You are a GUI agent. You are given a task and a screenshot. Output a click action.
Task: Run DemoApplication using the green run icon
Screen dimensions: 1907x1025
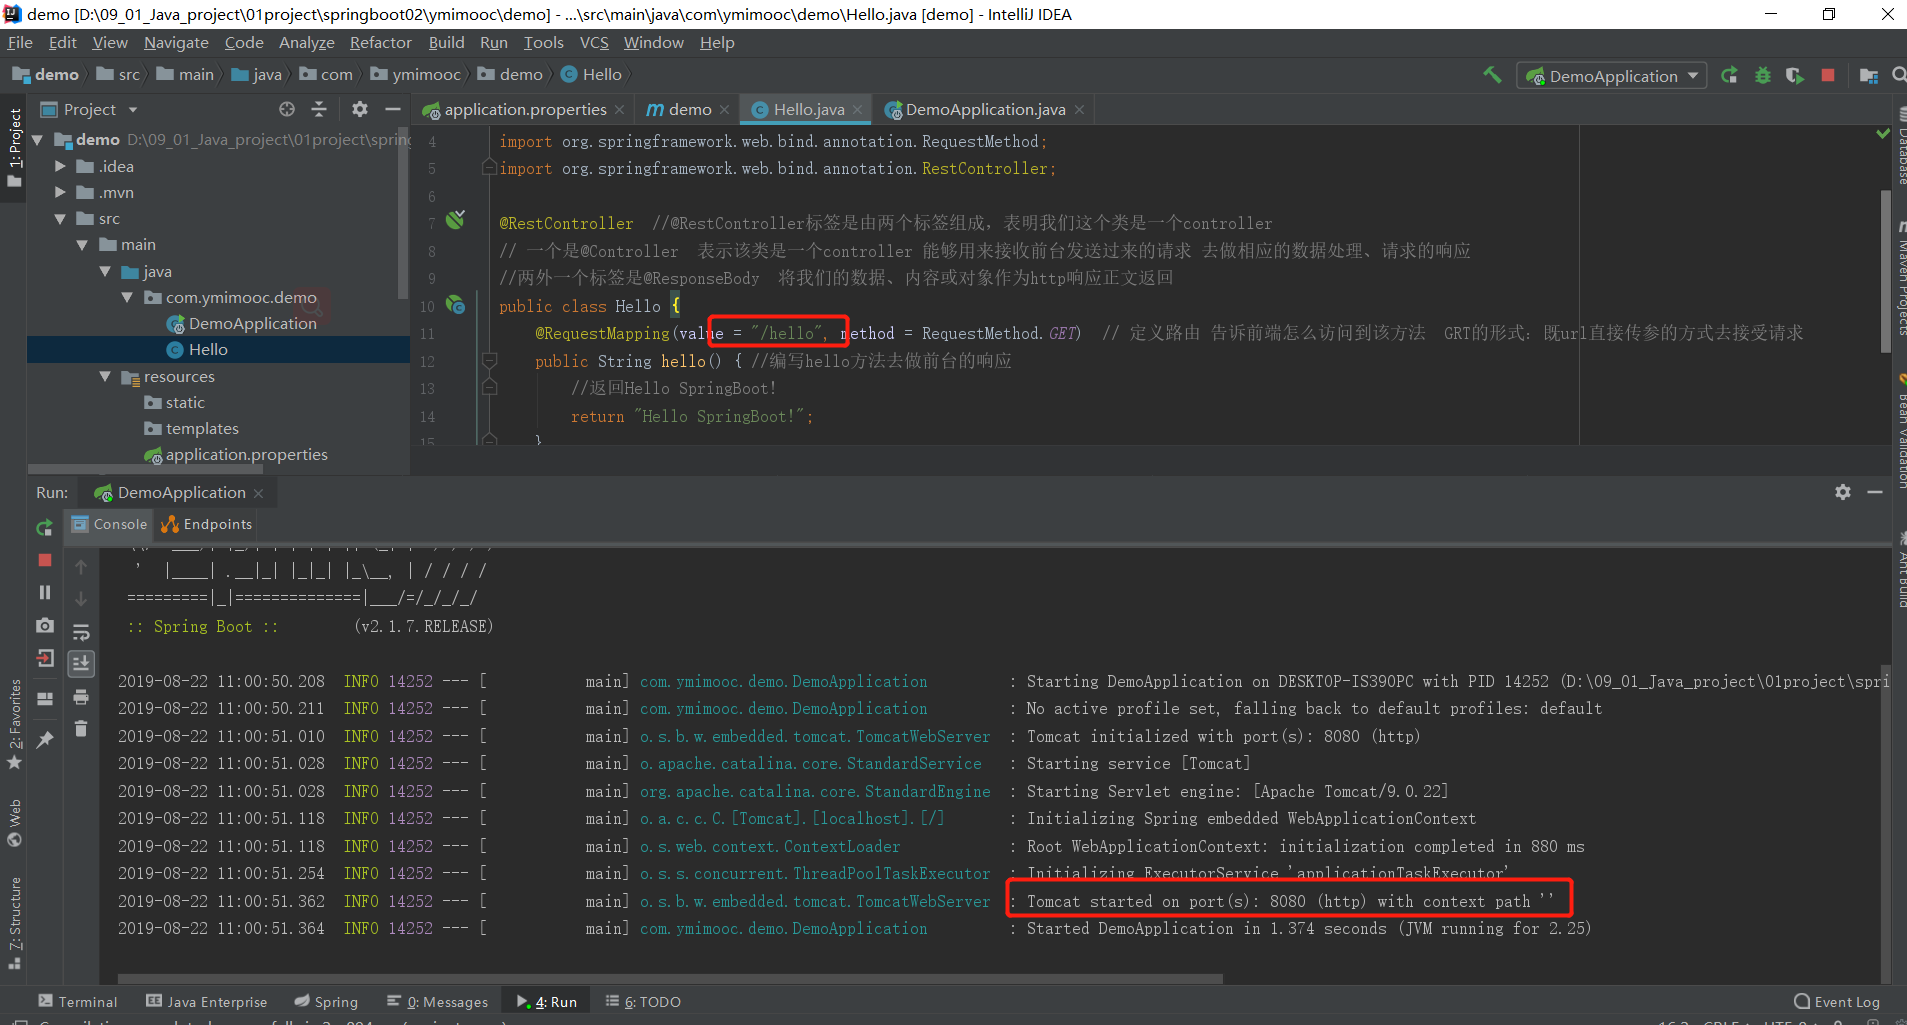[x=1729, y=75]
